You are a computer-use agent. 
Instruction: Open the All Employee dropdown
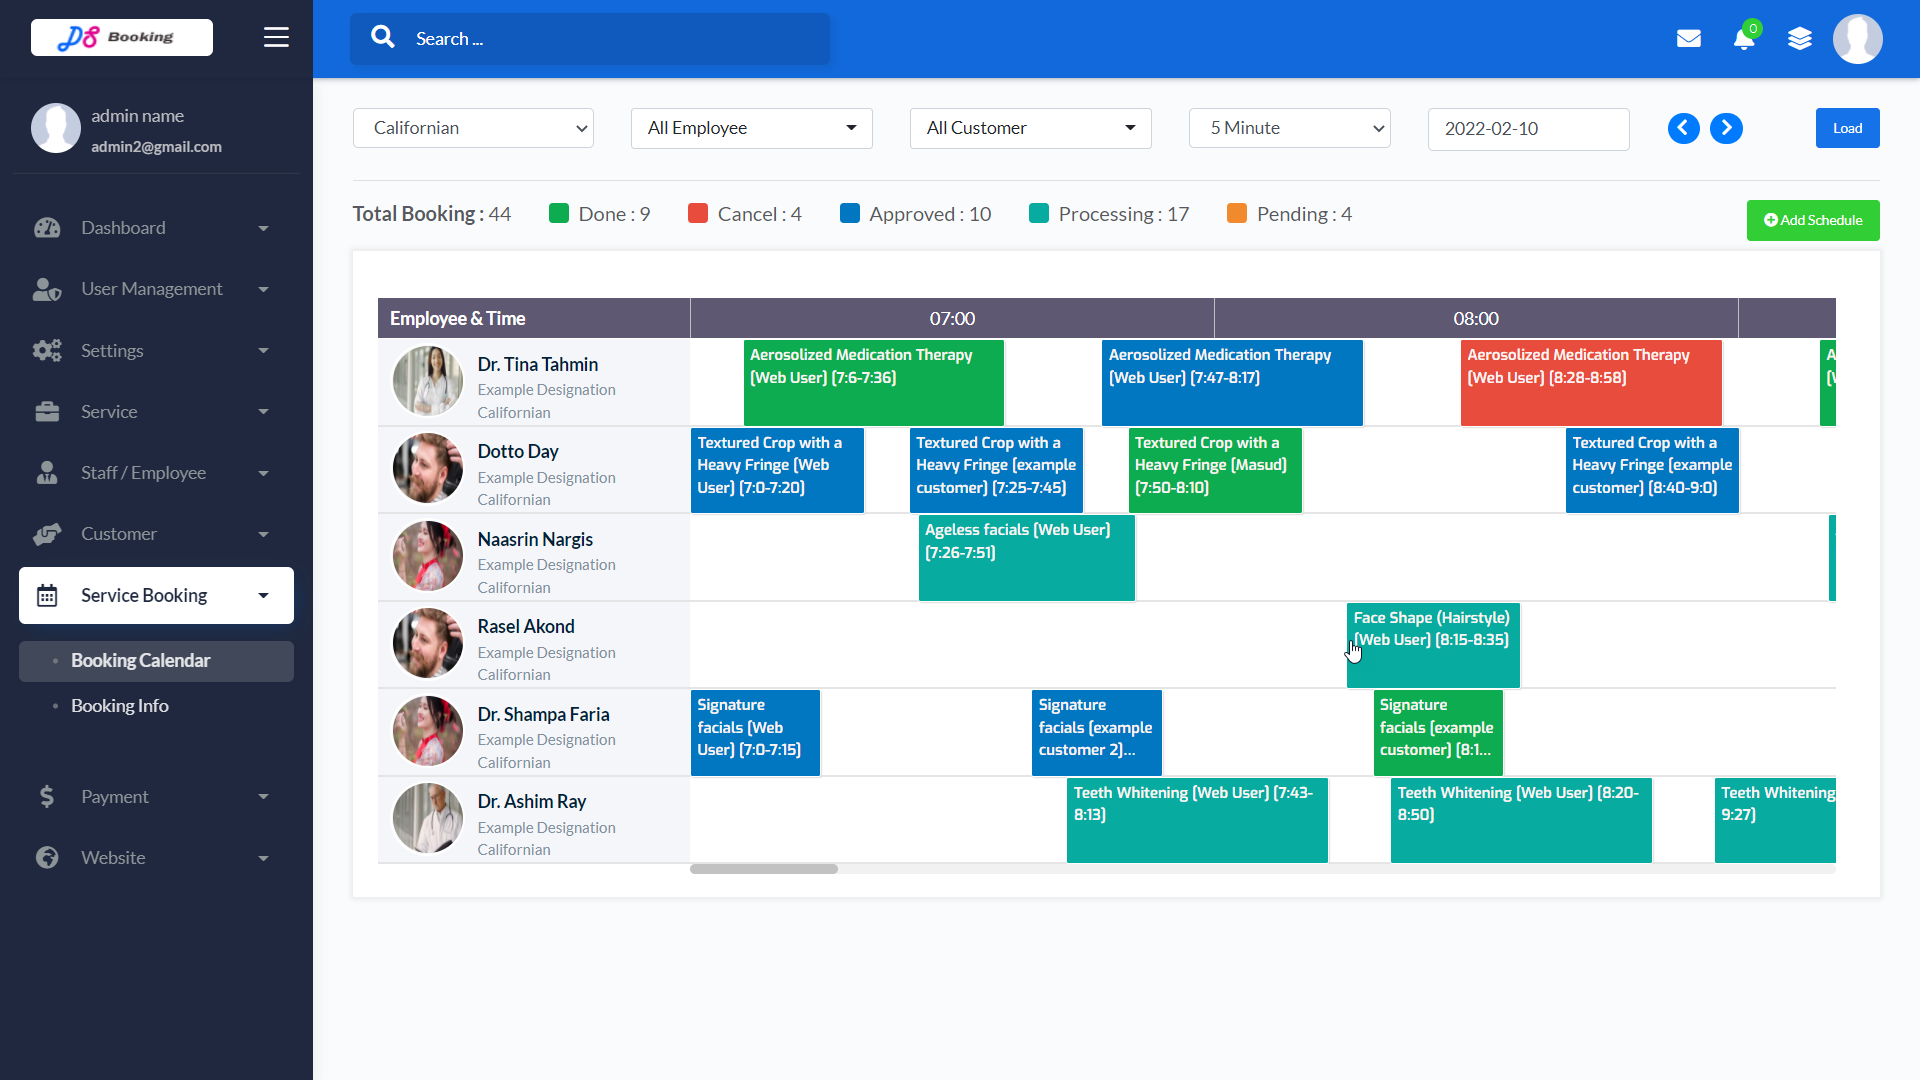pyautogui.click(x=751, y=128)
